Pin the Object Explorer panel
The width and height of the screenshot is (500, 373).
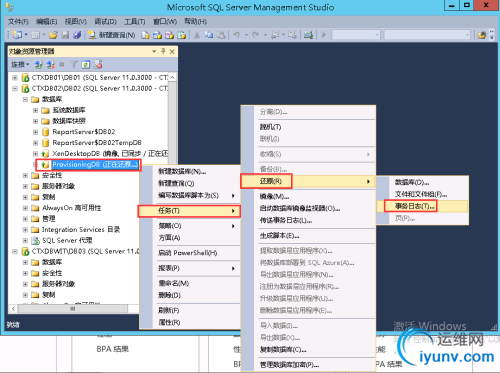[x=163, y=51]
